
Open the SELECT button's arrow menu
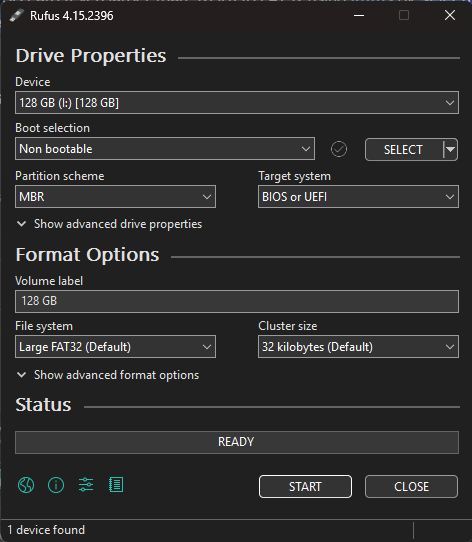(450, 150)
